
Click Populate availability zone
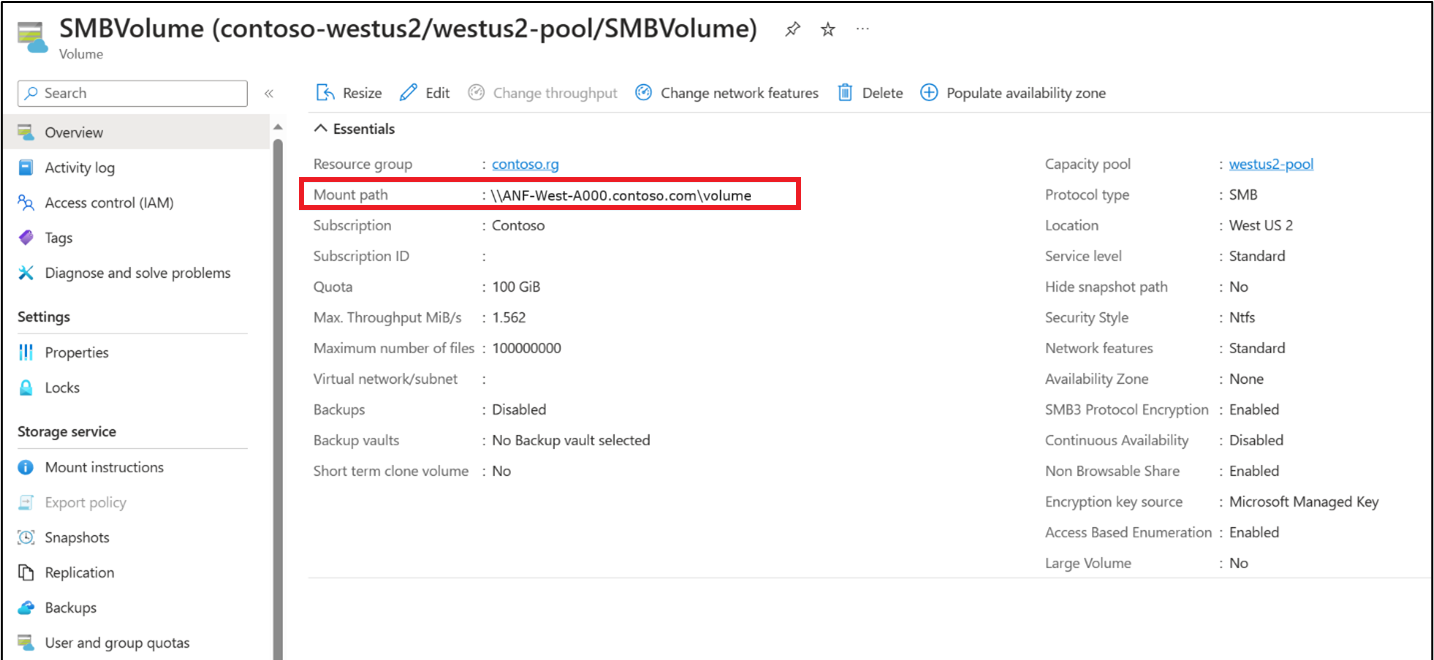point(1013,93)
